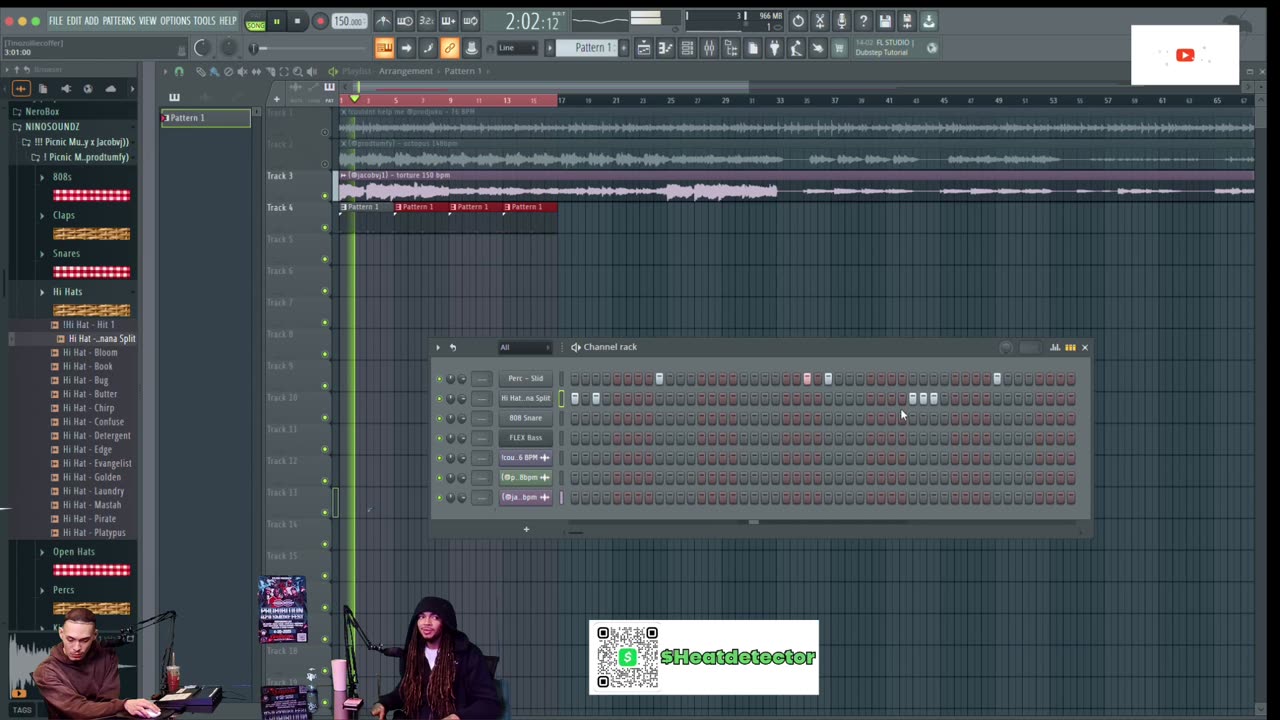Toggle the orange link chain icon
This screenshot has width=1280, height=720.
(450, 48)
